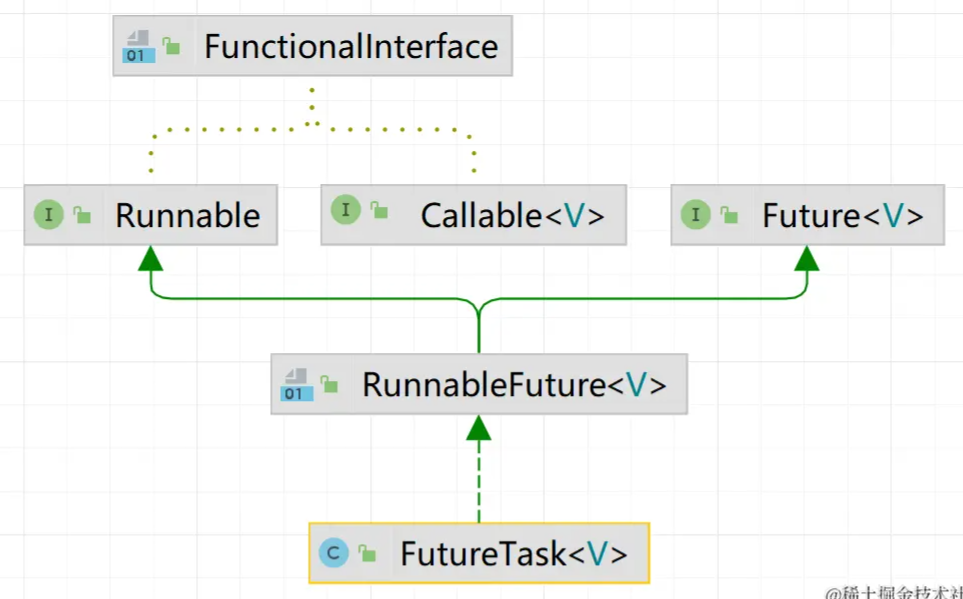The image size is (963, 599).
Task: Click the green lock icon beside FunctionalInterface
Action: click(x=172, y=46)
